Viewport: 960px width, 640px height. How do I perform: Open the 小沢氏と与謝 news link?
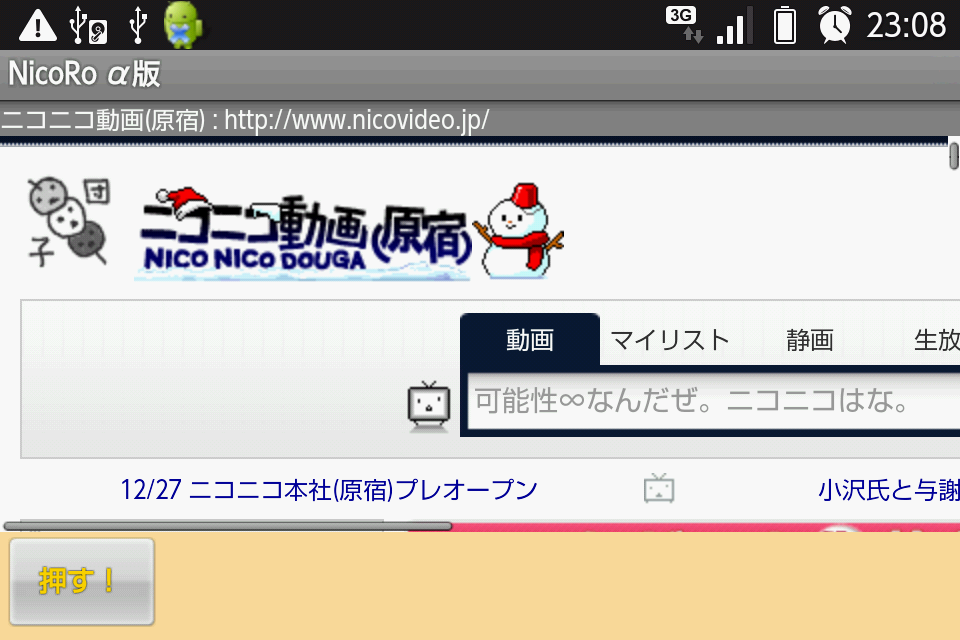click(x=889, y=490)
